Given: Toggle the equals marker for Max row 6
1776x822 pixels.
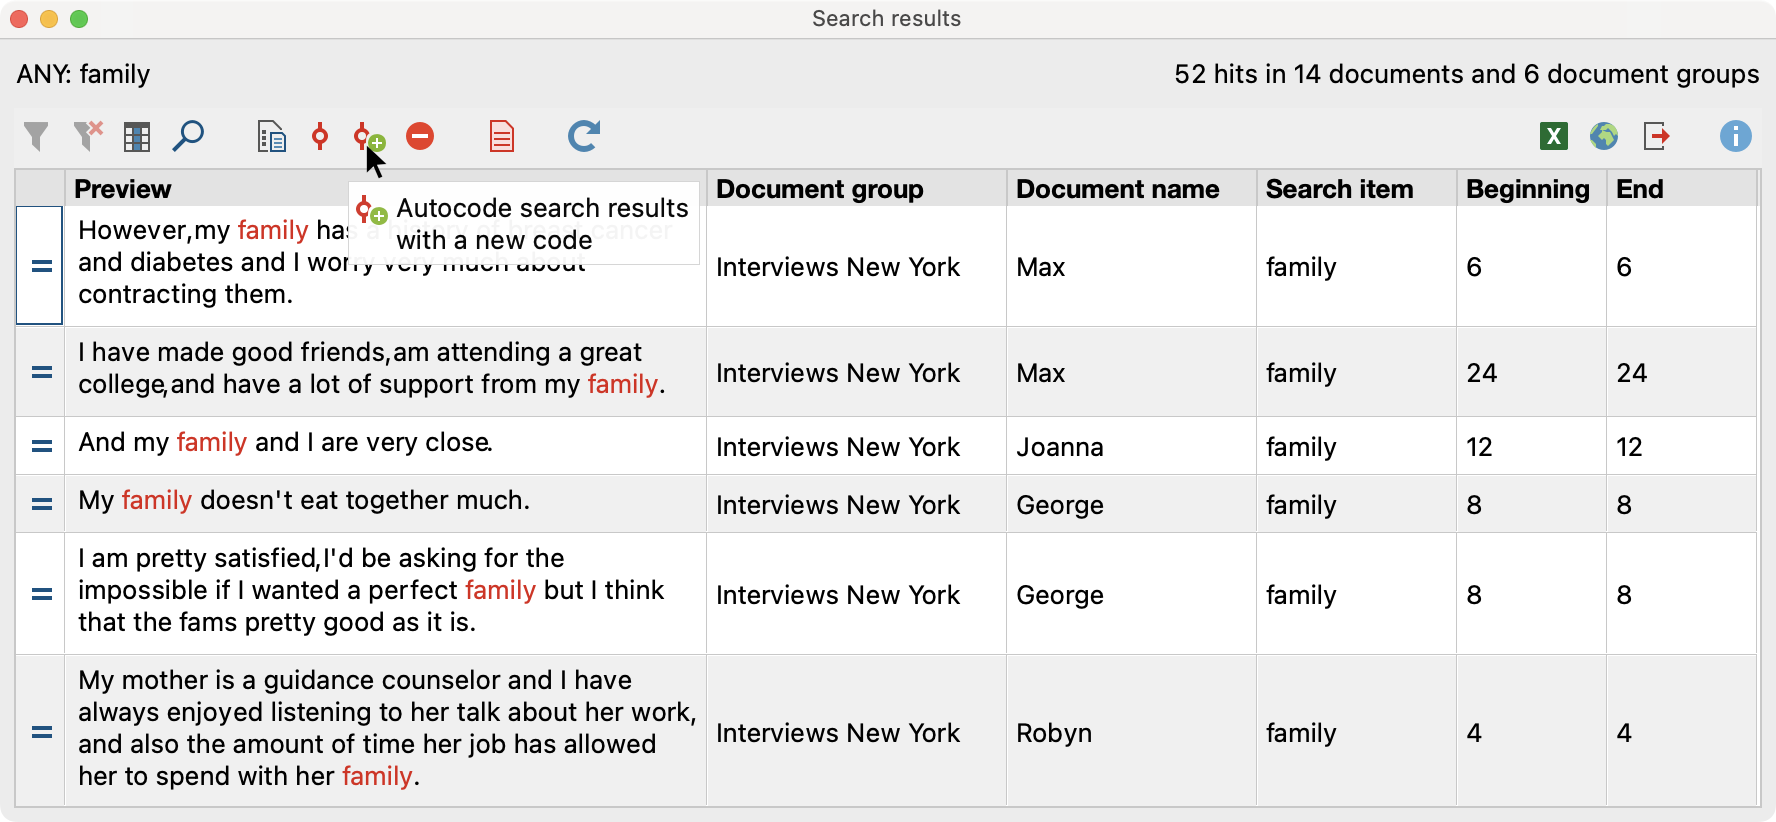Looking at the screenshot, I should [41, 266].
